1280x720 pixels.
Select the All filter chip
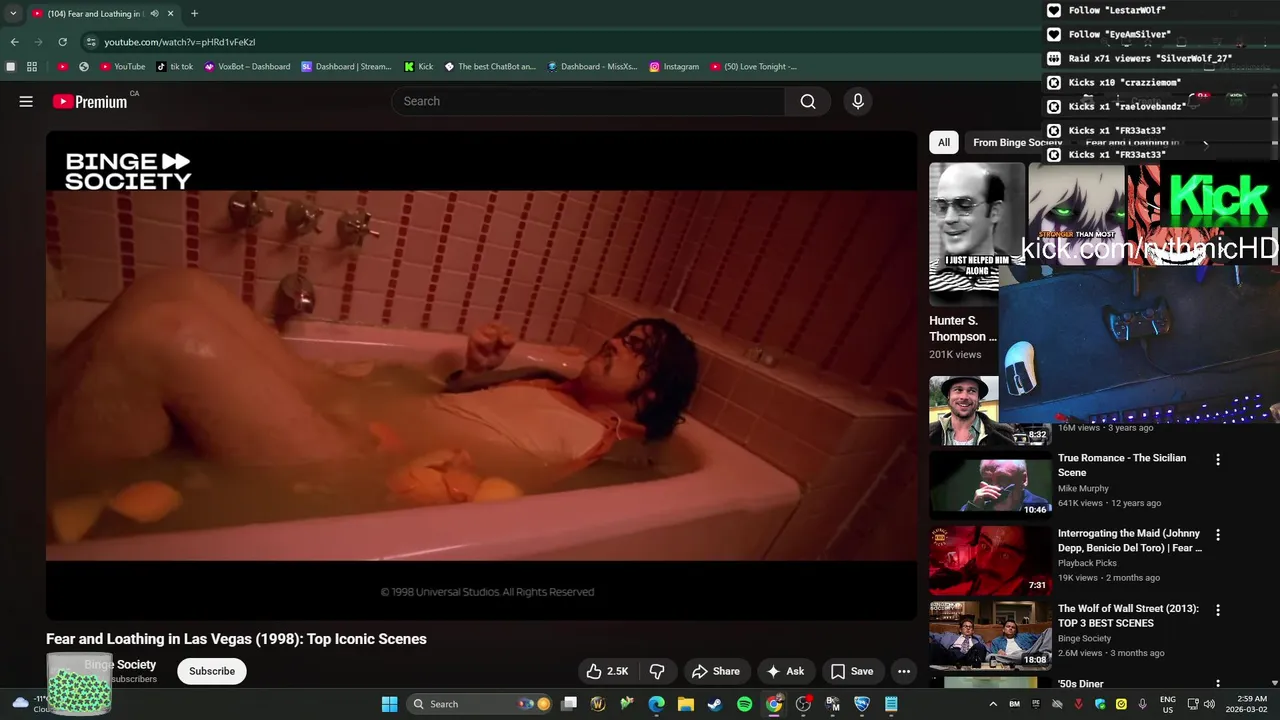[x=943, y=142]
